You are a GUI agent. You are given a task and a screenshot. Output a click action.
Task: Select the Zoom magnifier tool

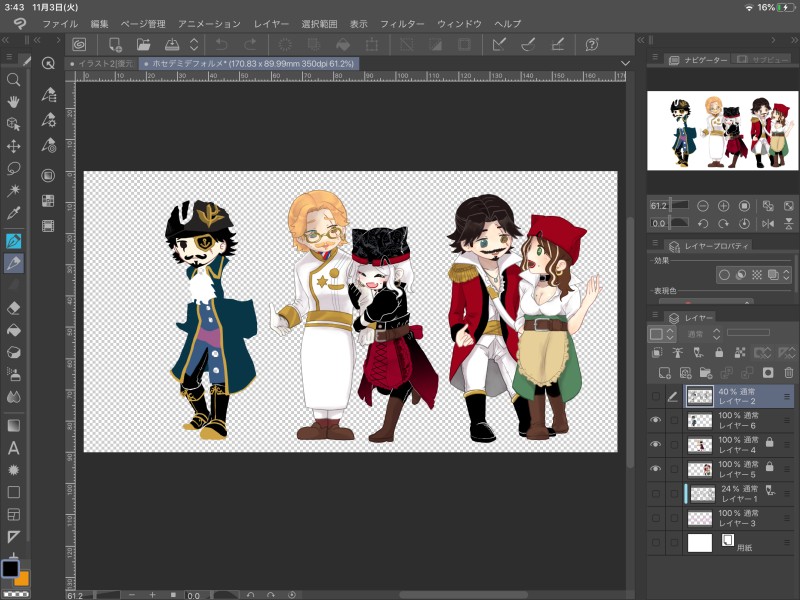(14, 80)
